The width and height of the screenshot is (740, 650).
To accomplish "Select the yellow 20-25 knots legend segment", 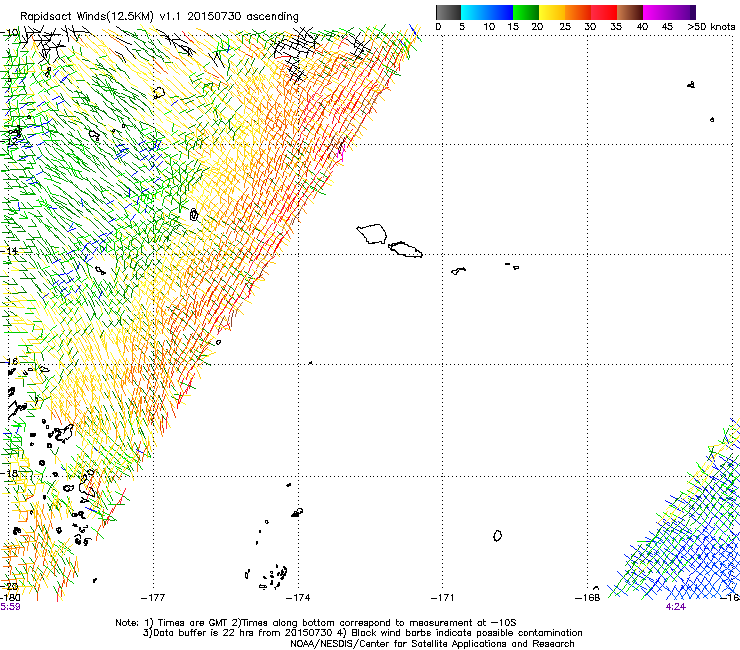I will pos(552,12).
